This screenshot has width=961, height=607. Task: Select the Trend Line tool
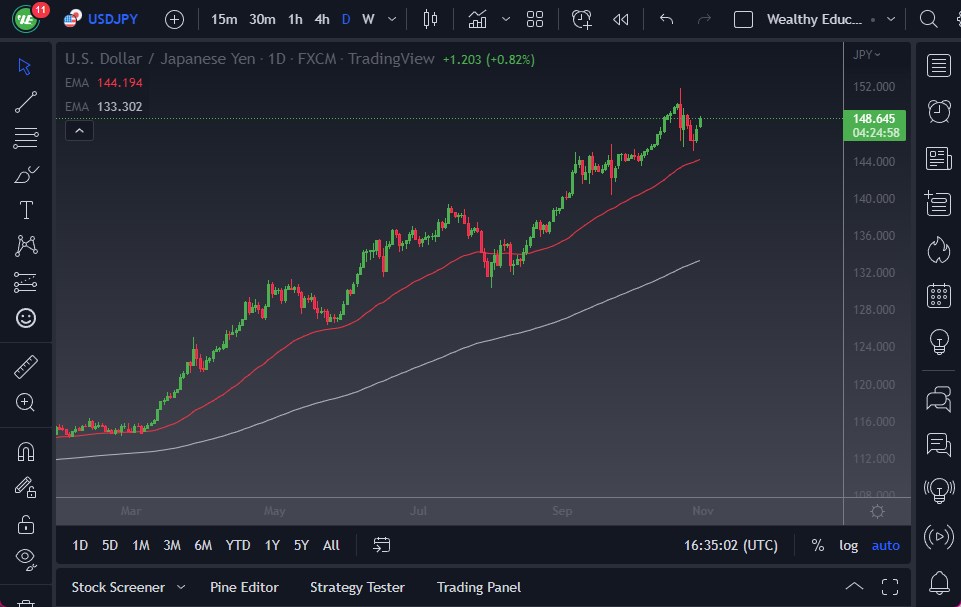click(26, 101)
